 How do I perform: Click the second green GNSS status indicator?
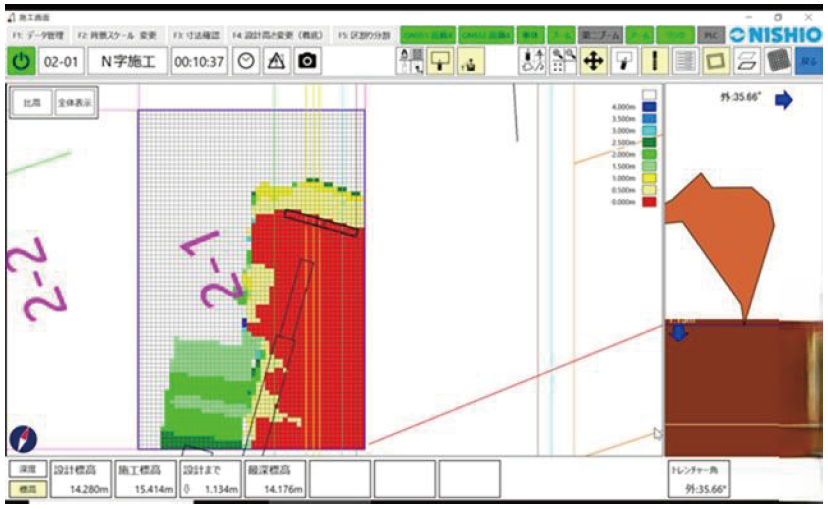(x=486, y=35)
